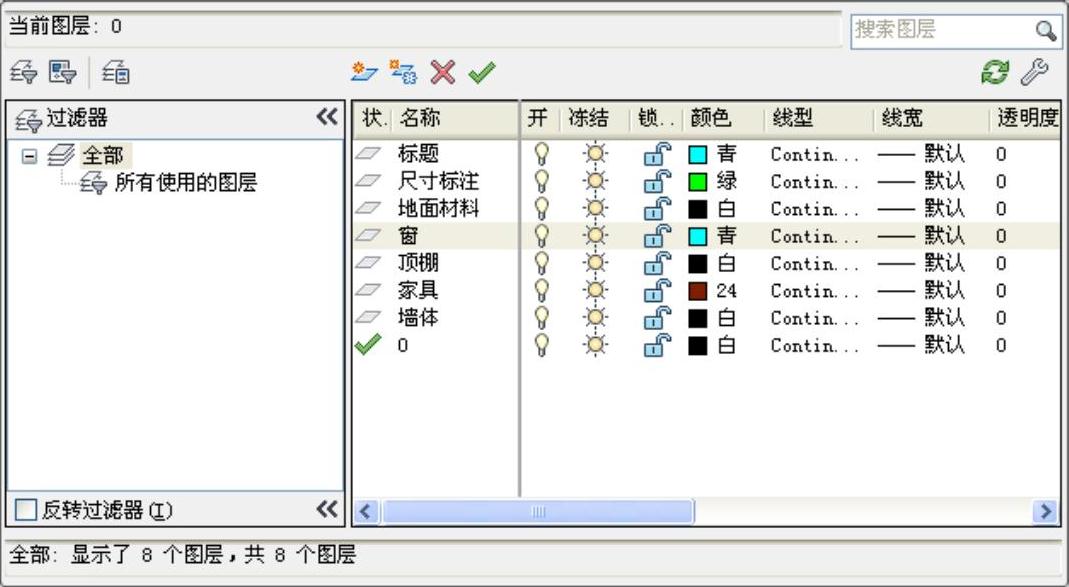
Task: Toggle the 反转过滤器 checkbox
Action: pos(26,511)
